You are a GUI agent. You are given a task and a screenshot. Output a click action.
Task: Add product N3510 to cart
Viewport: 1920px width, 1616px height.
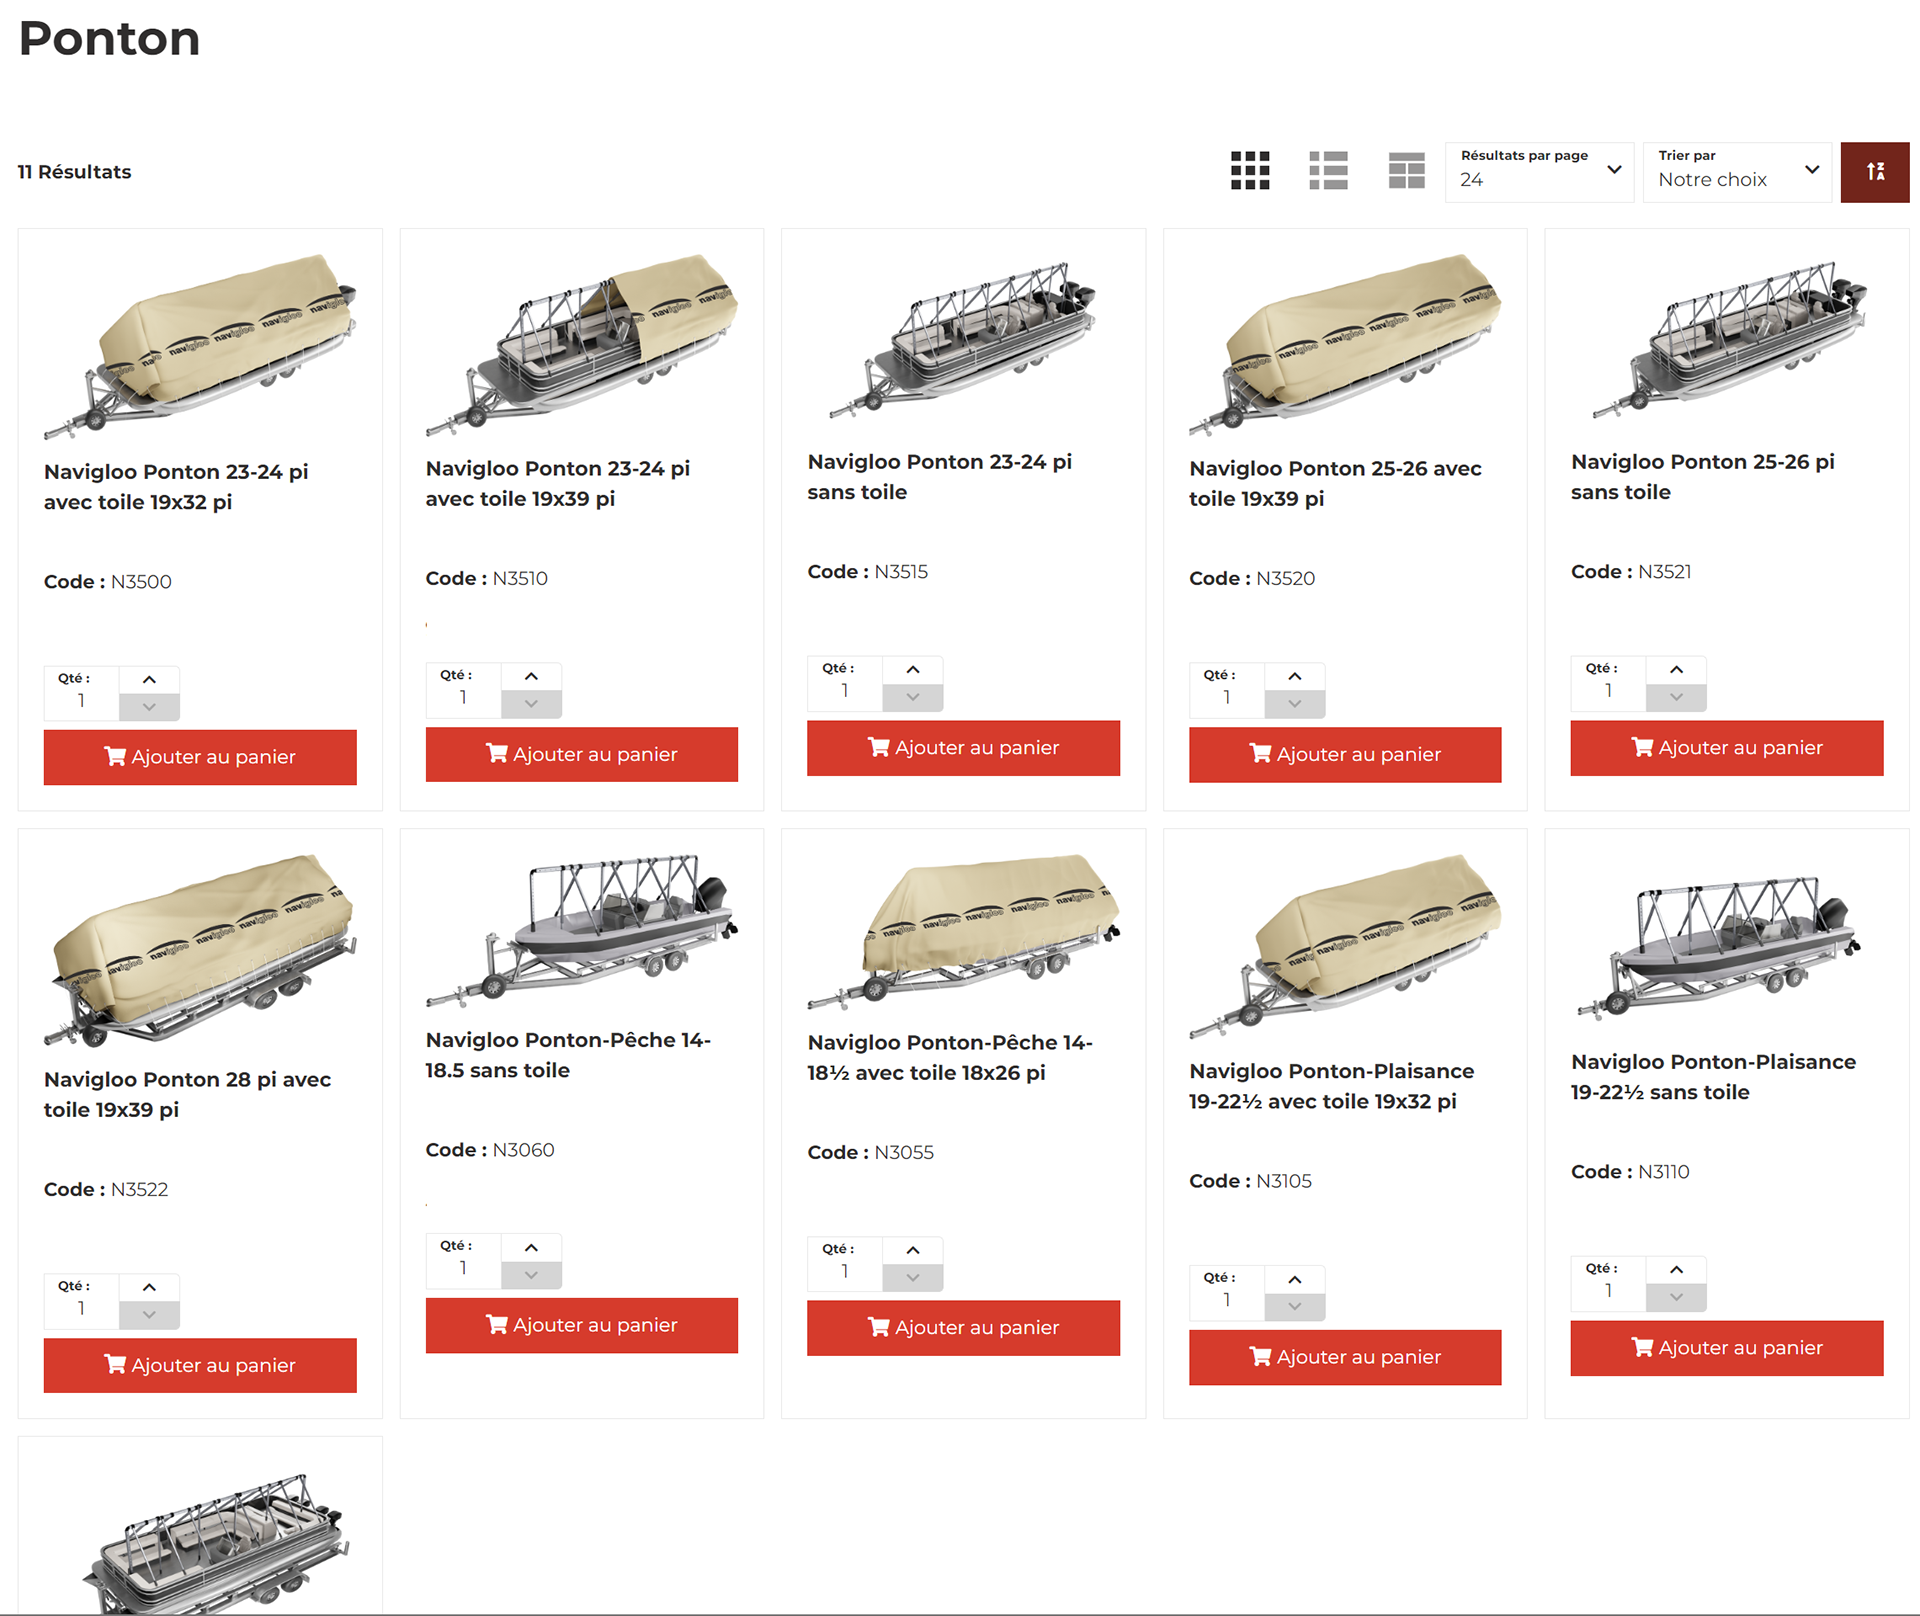[x=582, y=754]
